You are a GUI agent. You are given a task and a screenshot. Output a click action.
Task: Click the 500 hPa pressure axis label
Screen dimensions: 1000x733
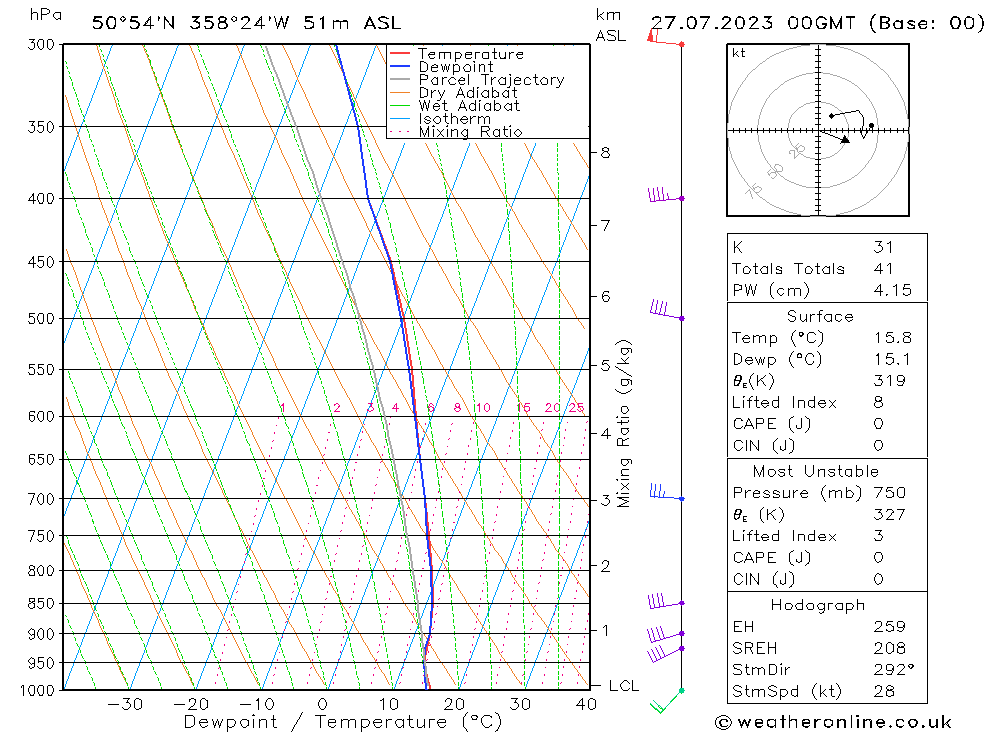[x=41, y=318]
